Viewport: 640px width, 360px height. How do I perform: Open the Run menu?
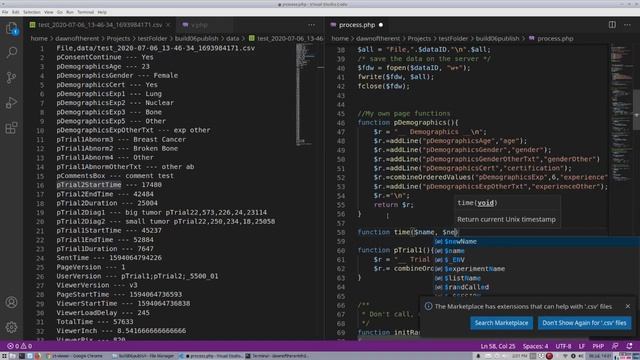[x=70, y=12]
